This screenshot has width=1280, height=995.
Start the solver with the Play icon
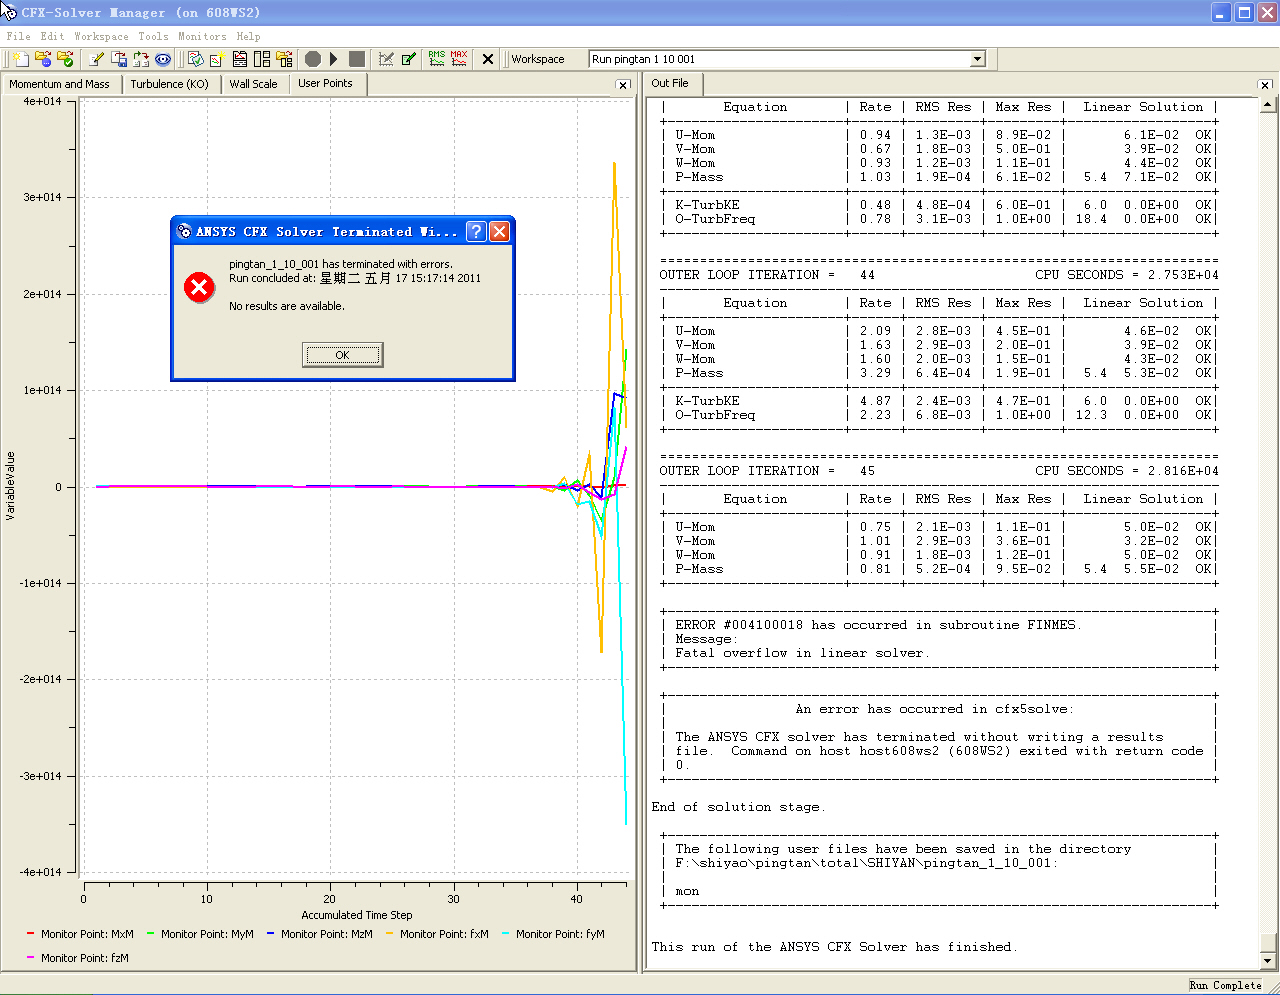point(332,58)
